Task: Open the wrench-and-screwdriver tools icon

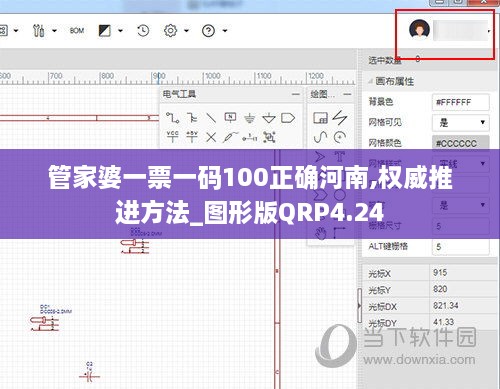Action: (x=39, y=31)
